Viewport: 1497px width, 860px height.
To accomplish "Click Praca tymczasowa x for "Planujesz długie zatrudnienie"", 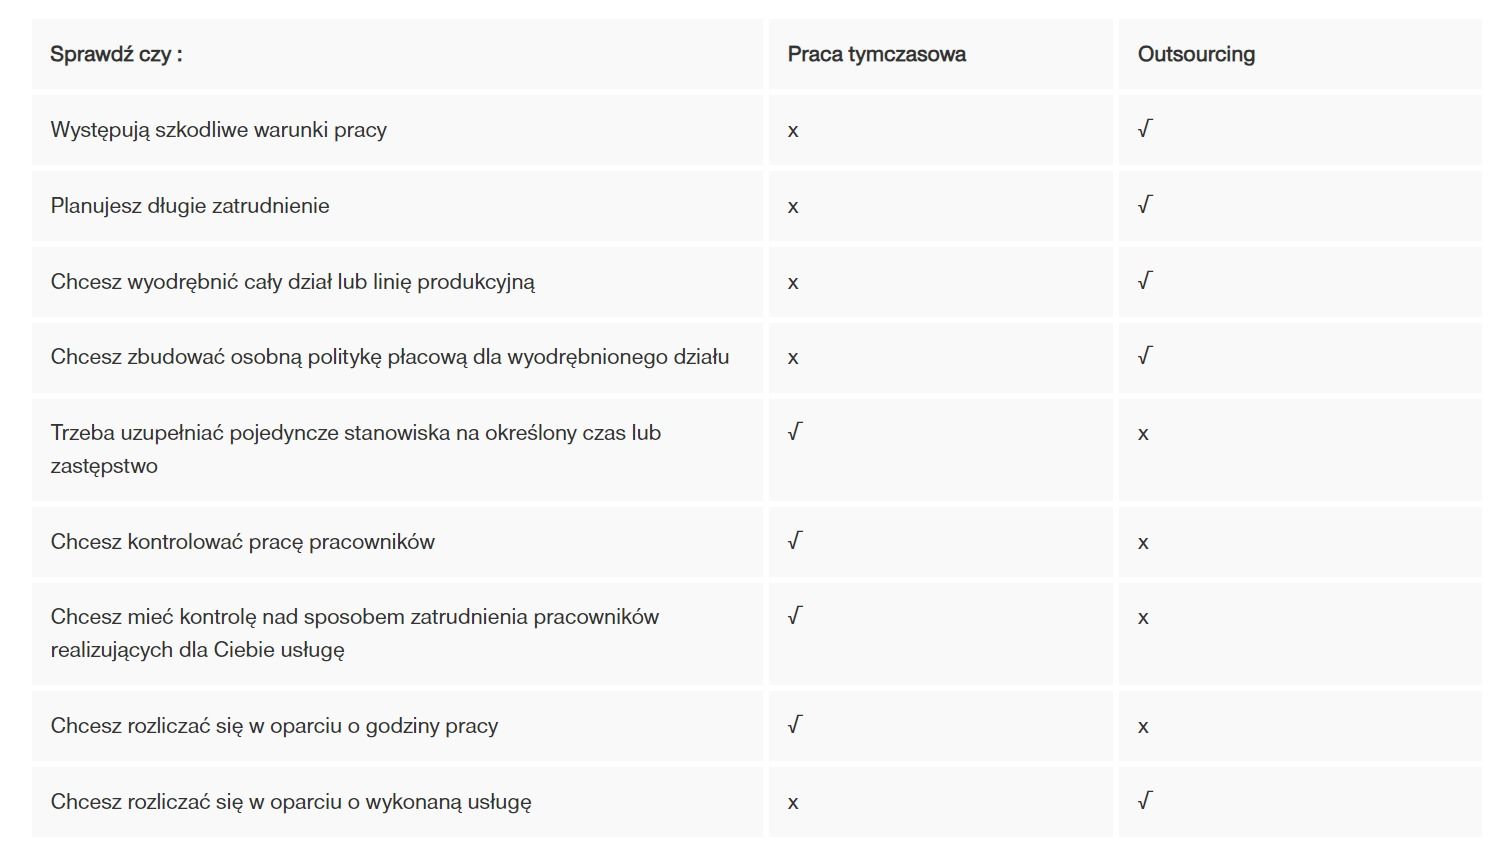I will (793, 207).
